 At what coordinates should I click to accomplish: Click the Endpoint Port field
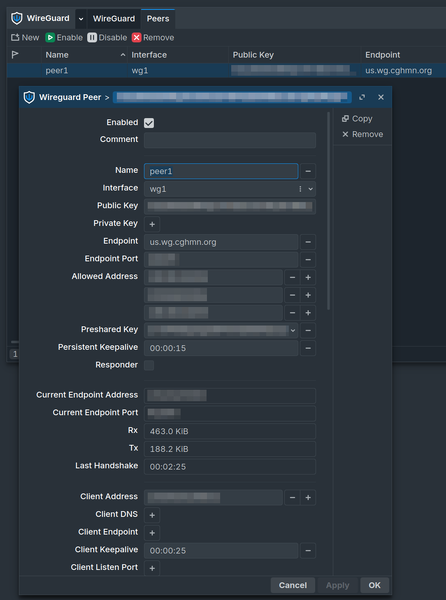221,259
